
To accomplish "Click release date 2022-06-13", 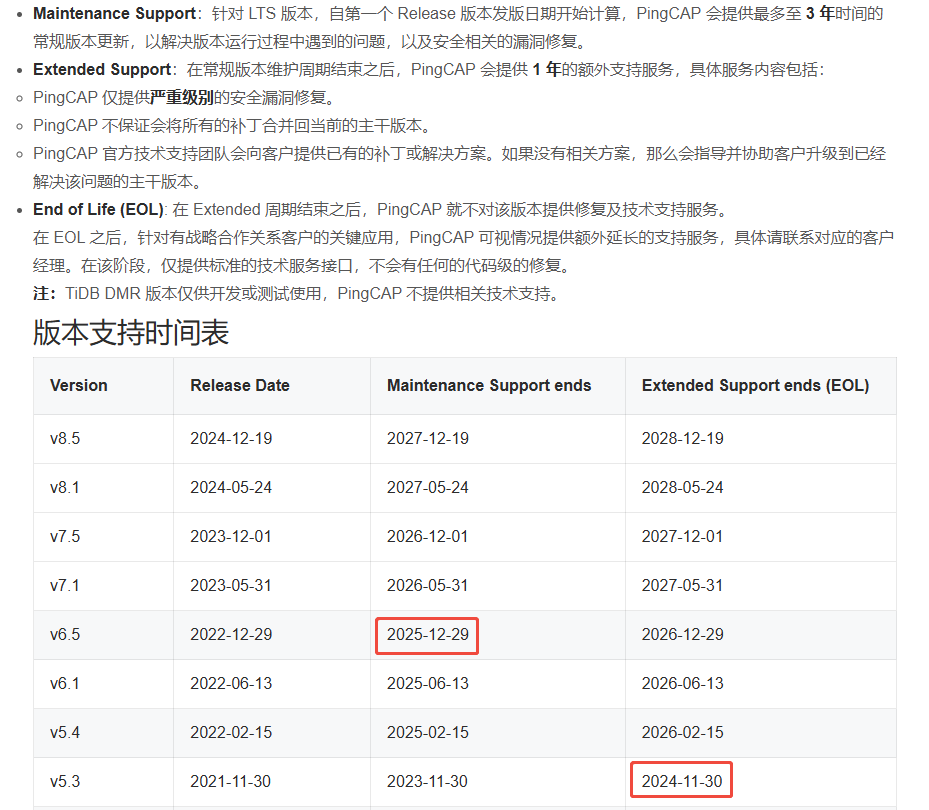I will tap(231, 684).
